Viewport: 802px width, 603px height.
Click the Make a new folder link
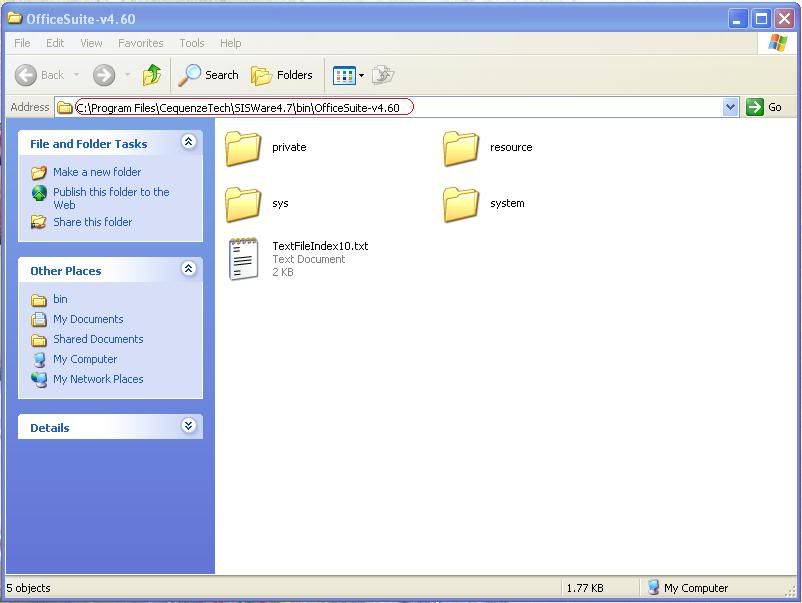coord(97,172)
